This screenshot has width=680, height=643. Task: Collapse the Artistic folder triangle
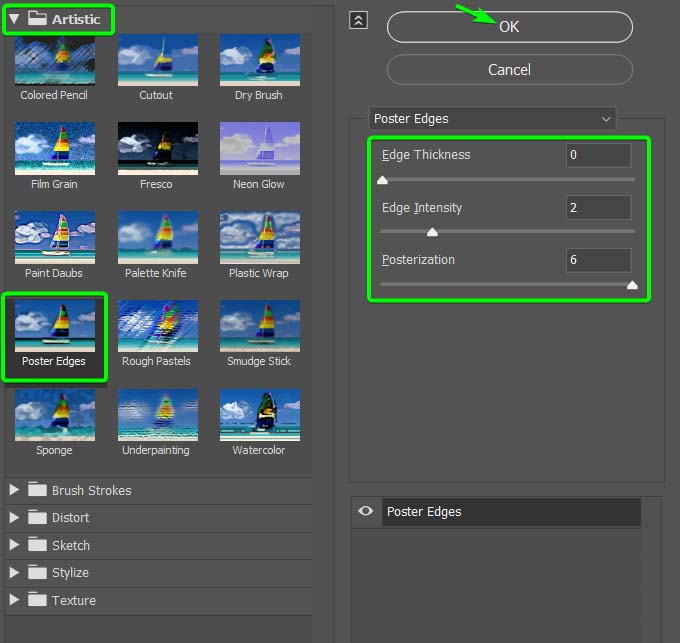click(x=14, y=19)
